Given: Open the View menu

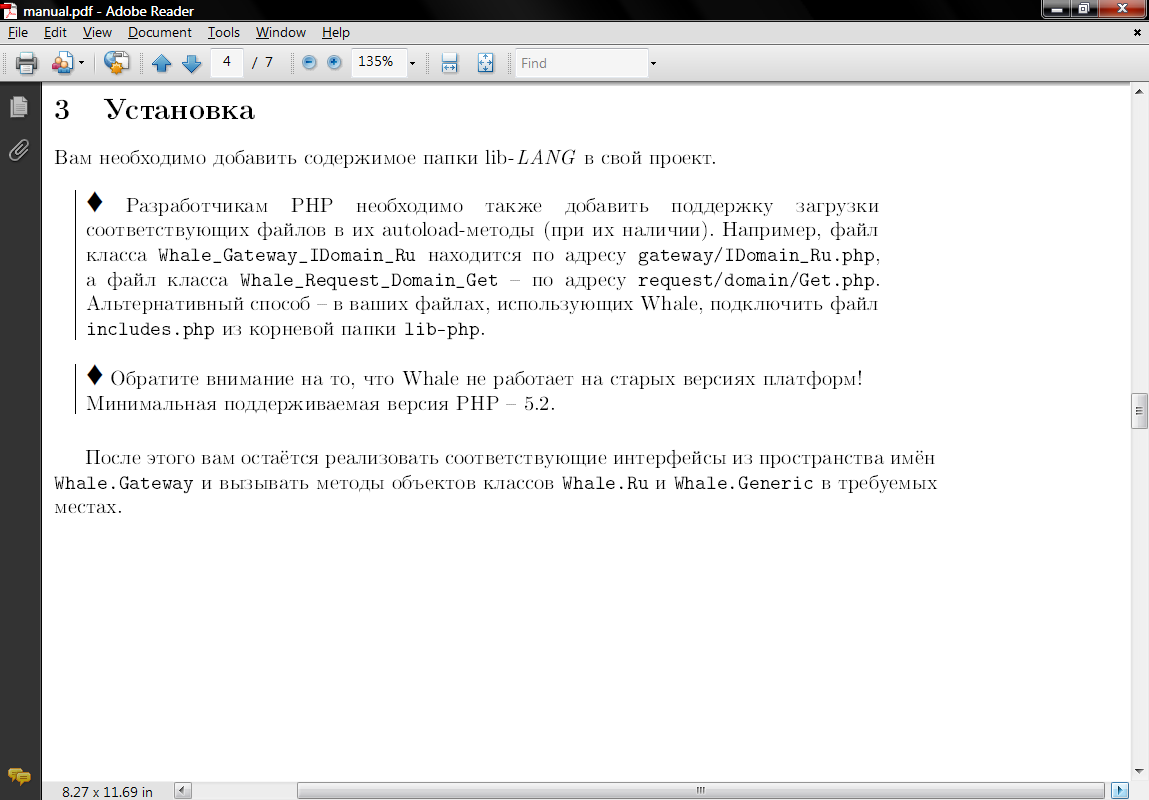Looking at the screenshot, I should (97, 33).
